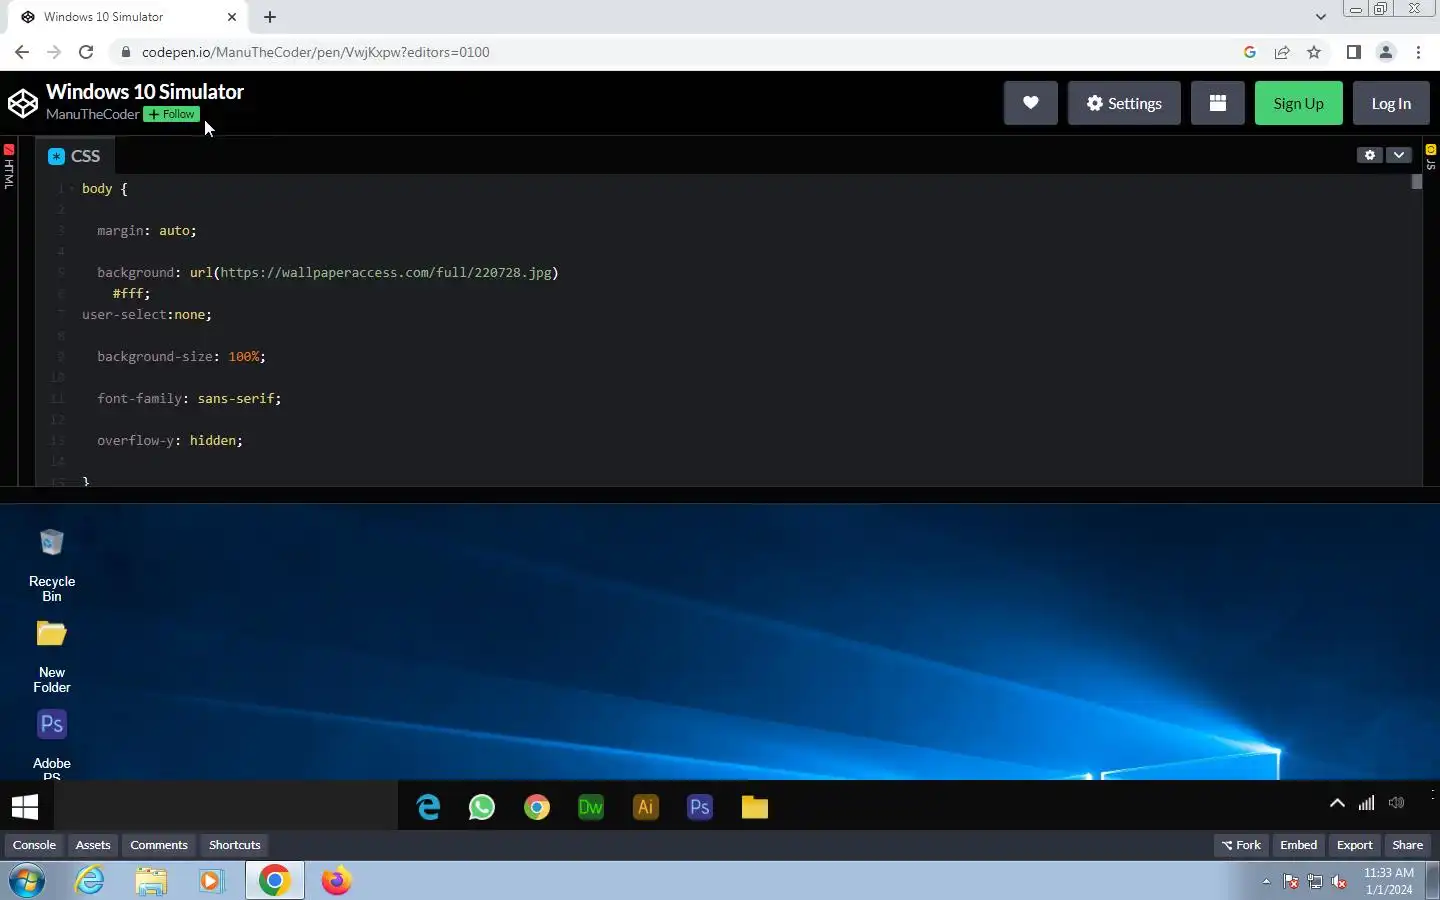
Task: Open the Comments panel
Action: point(159,845)
